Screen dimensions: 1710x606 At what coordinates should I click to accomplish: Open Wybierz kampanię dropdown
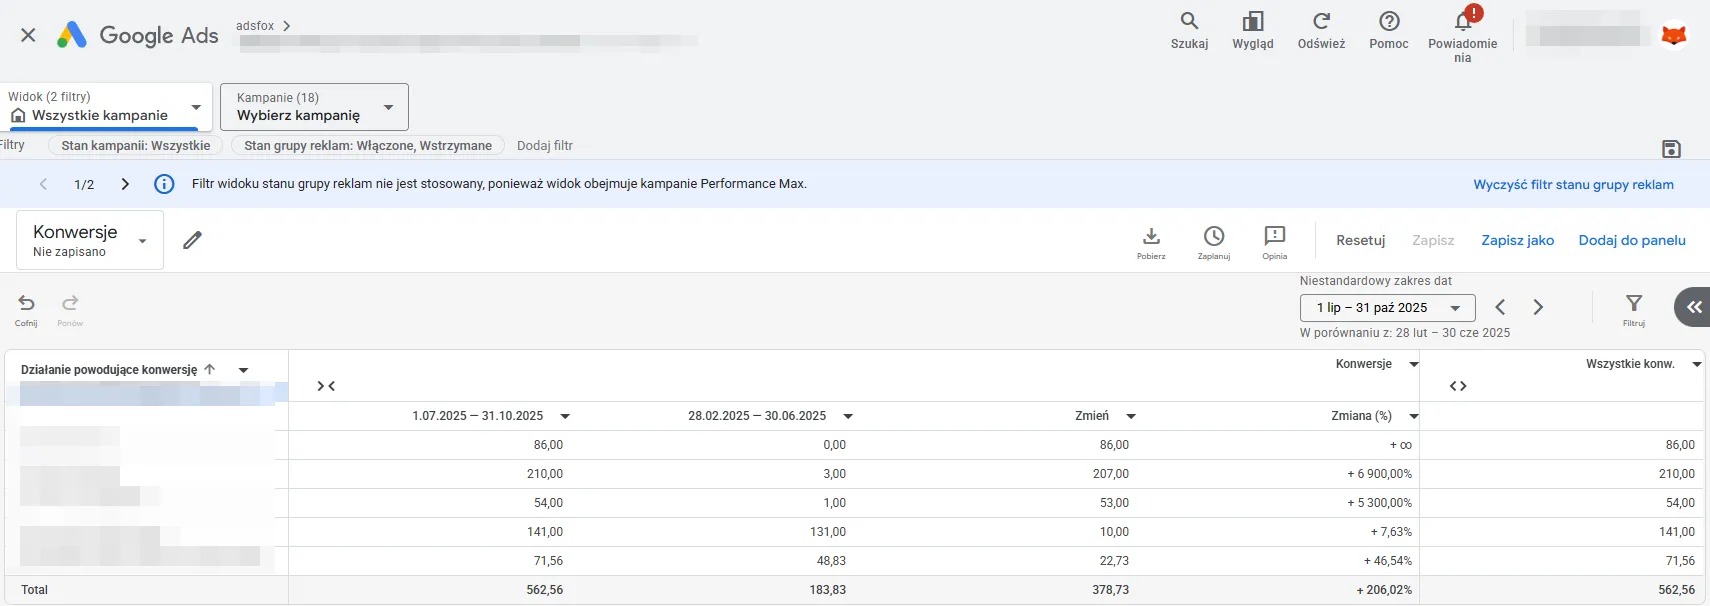[x=314, y=107]
